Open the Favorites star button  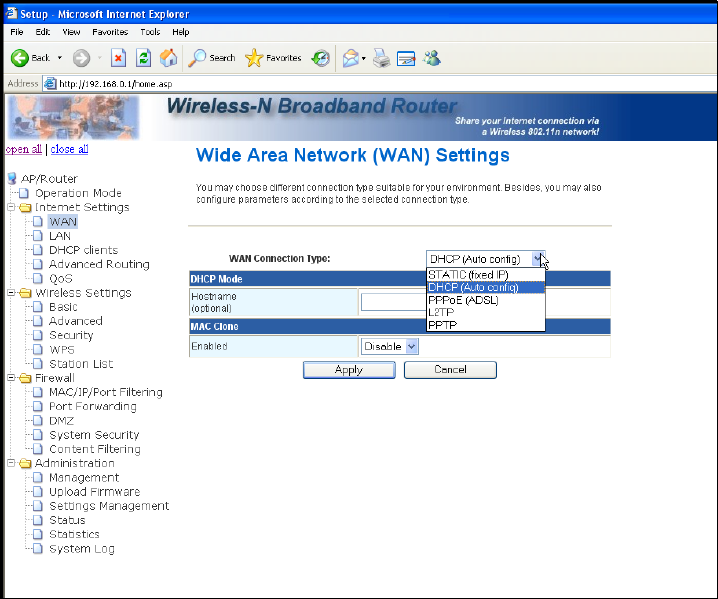pos(273,58)
